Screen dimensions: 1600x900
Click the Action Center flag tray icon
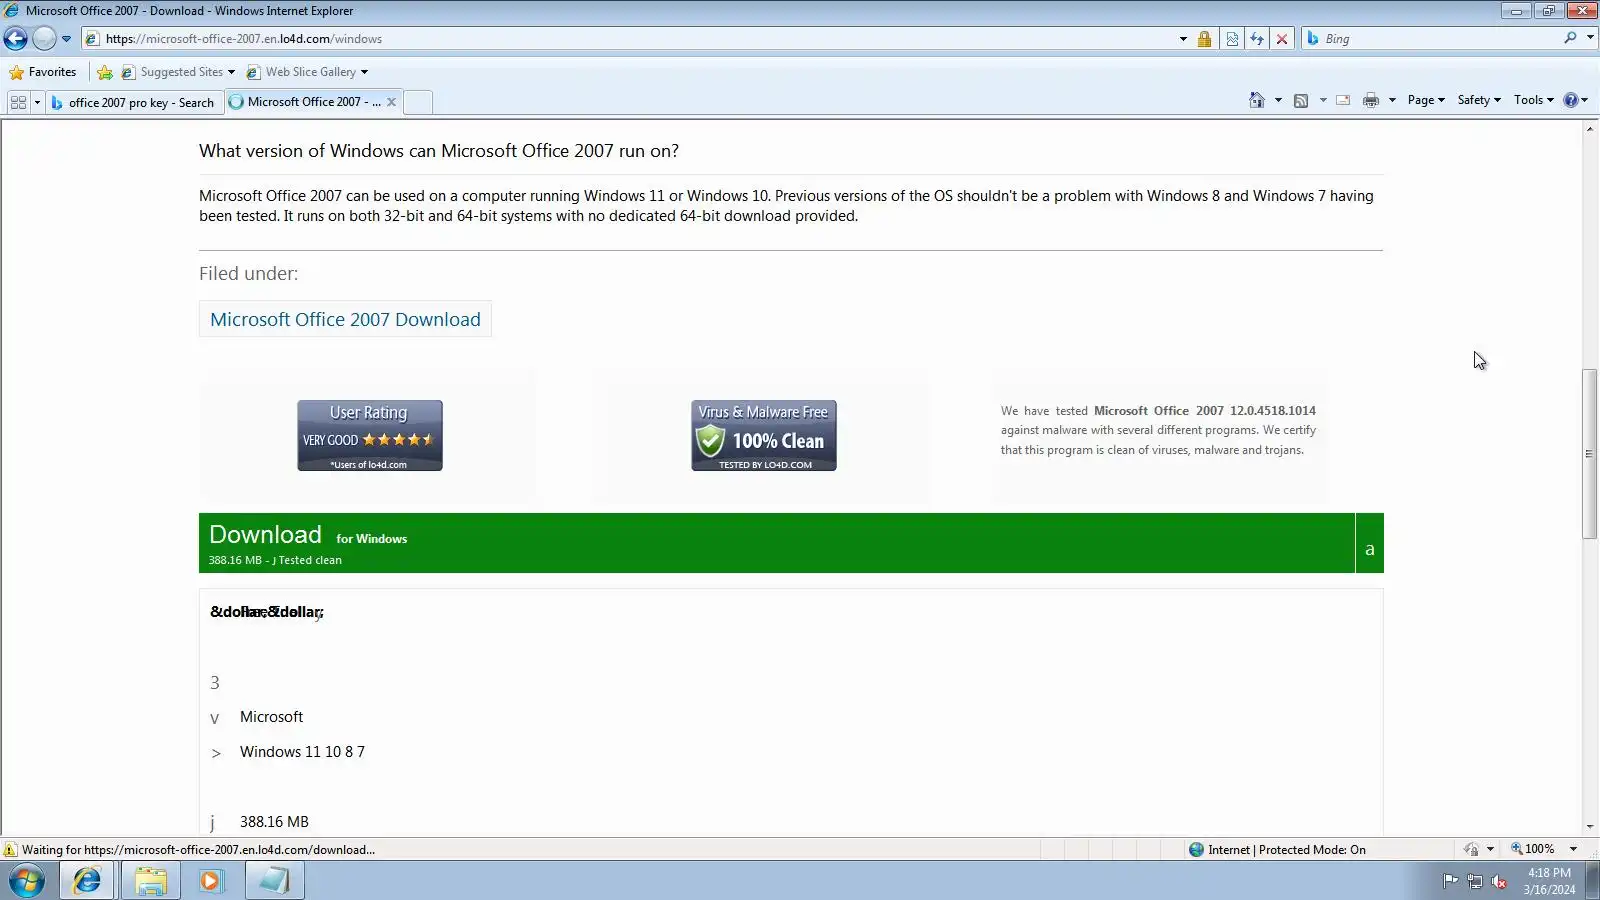pyautogui.click(x=1450, y=881)
